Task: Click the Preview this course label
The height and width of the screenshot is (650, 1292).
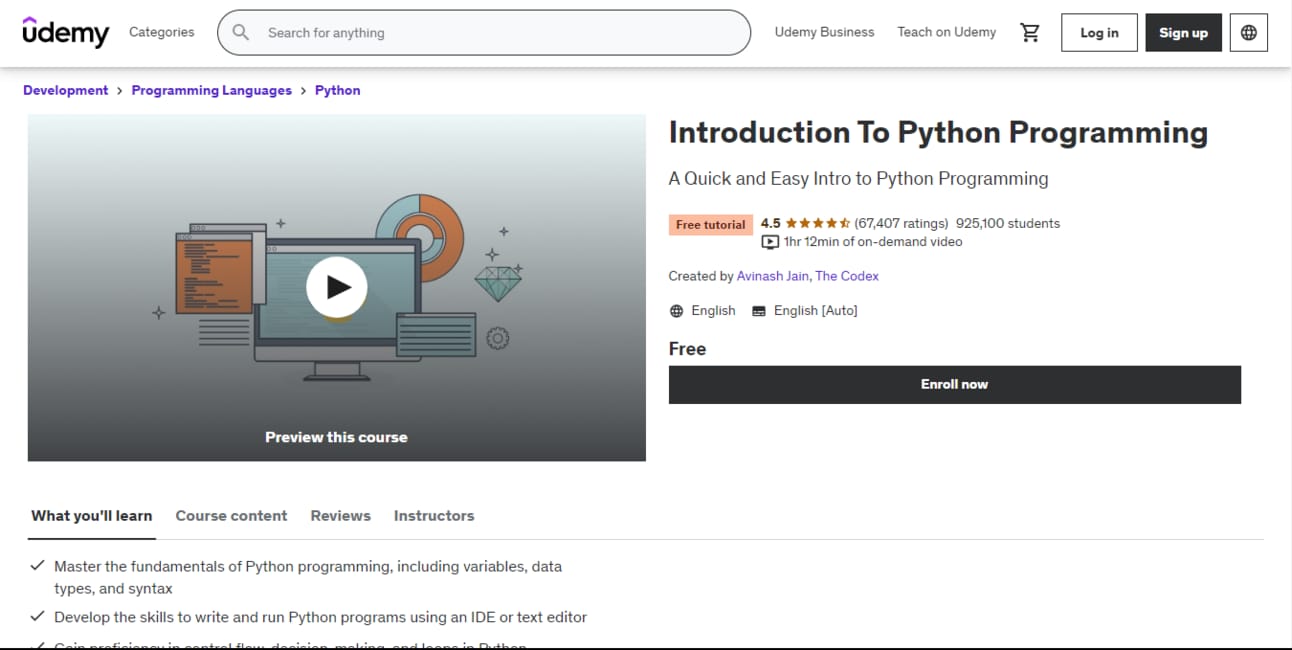Action: [x=336, y=437]
